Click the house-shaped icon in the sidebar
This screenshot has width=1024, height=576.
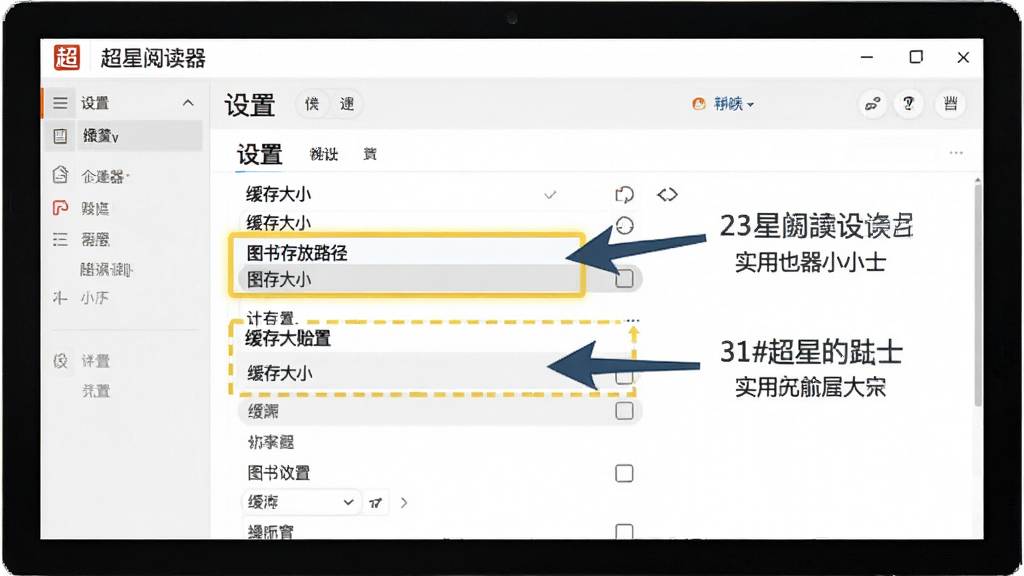click(60, 174)
